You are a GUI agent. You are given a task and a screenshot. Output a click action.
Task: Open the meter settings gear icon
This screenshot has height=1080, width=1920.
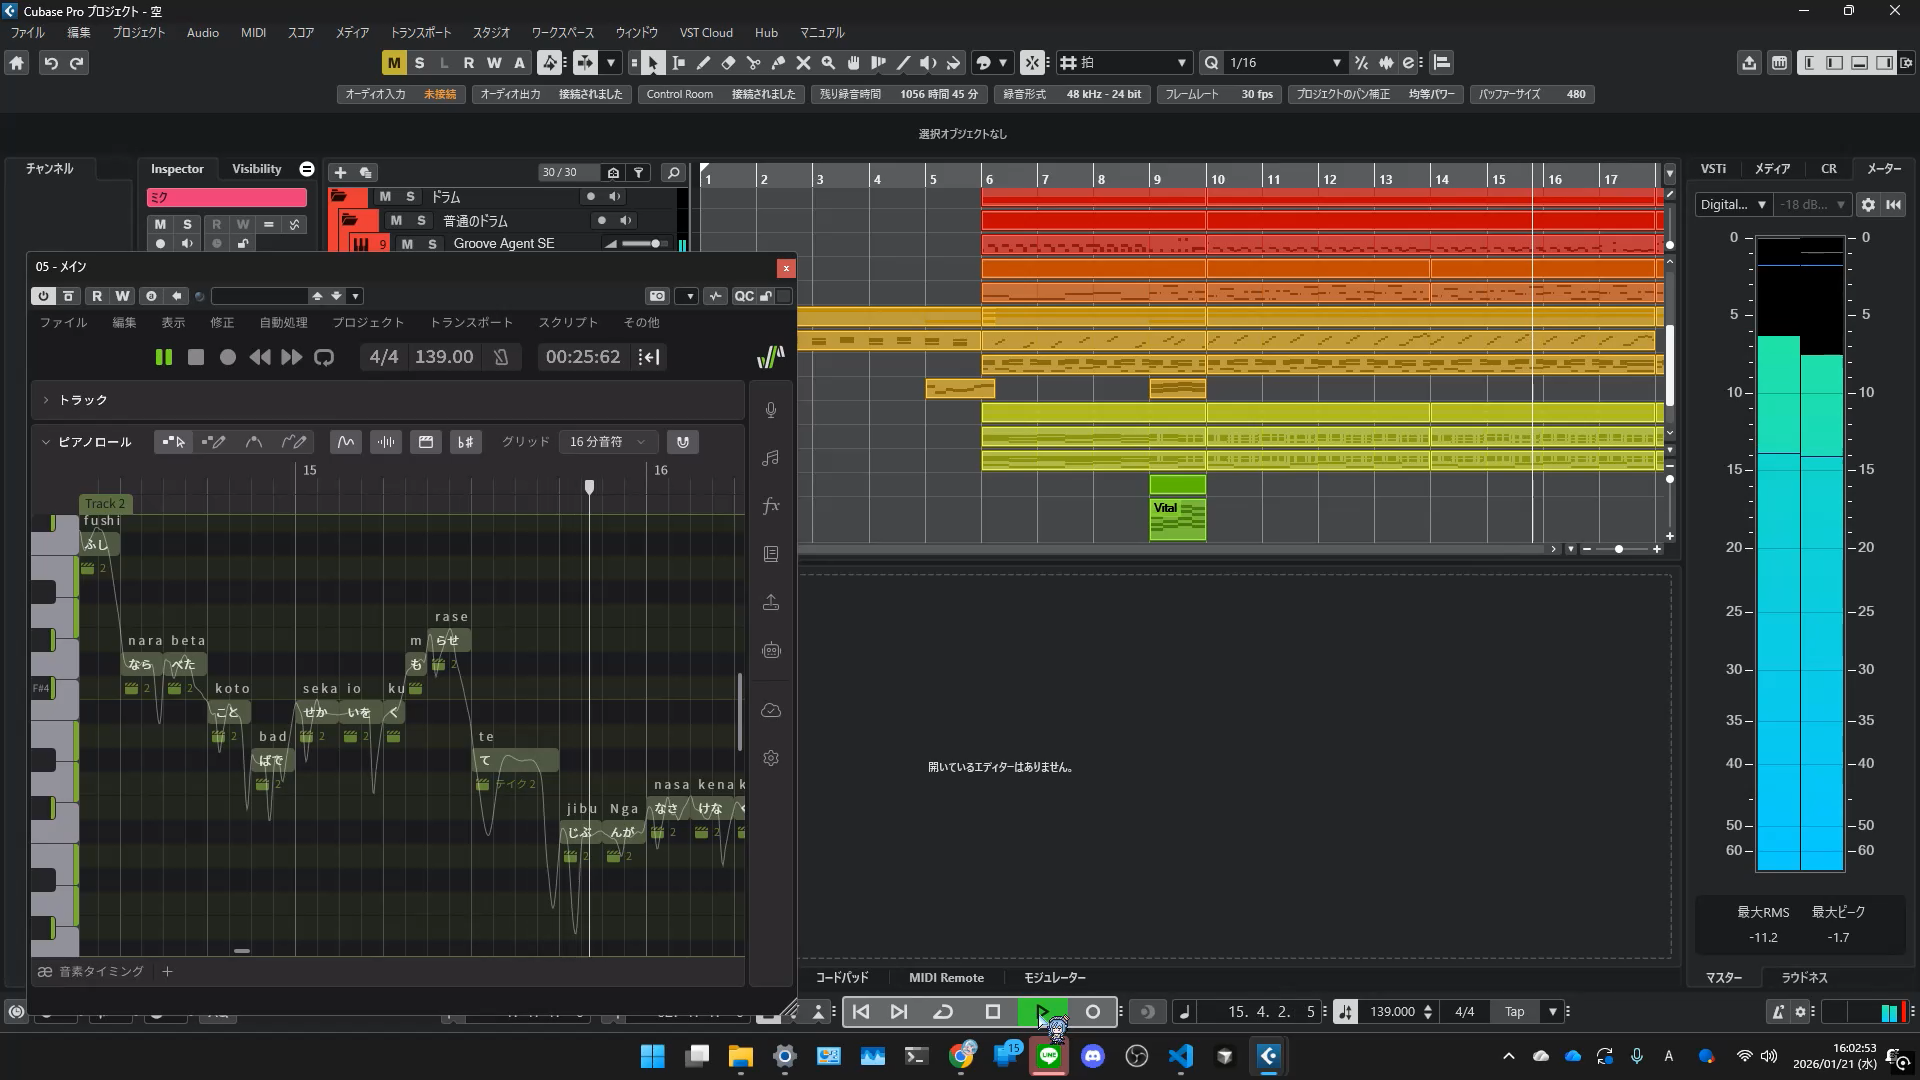[1868, 205]
